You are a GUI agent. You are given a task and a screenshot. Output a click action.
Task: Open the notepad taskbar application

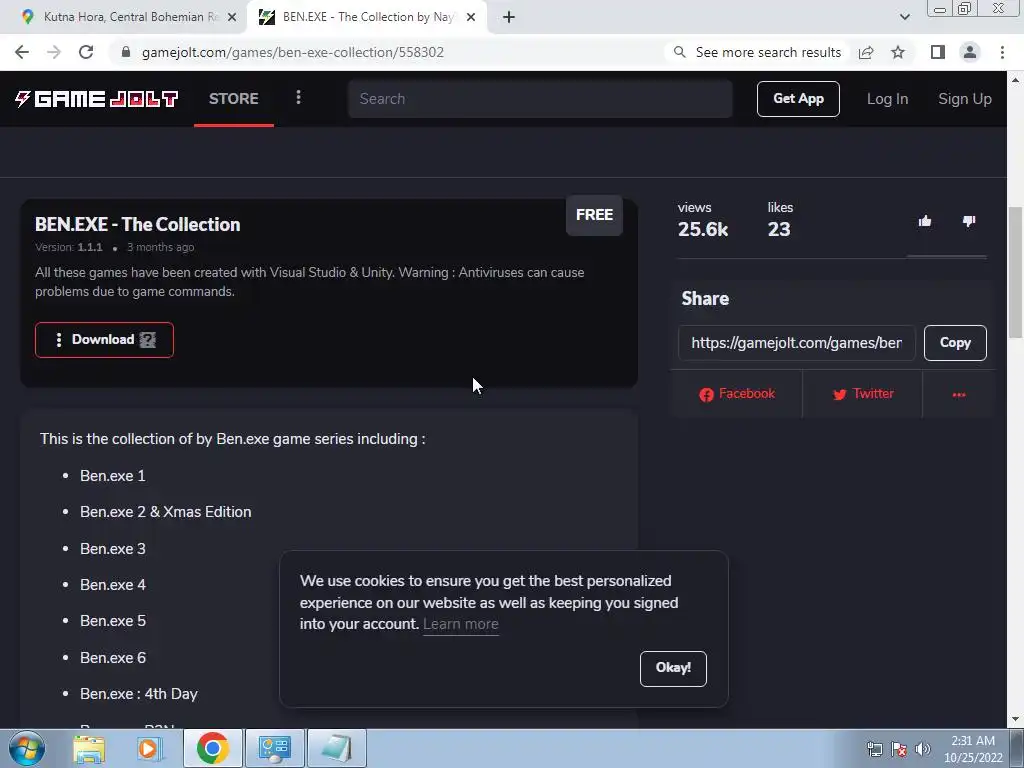(337, 748)
